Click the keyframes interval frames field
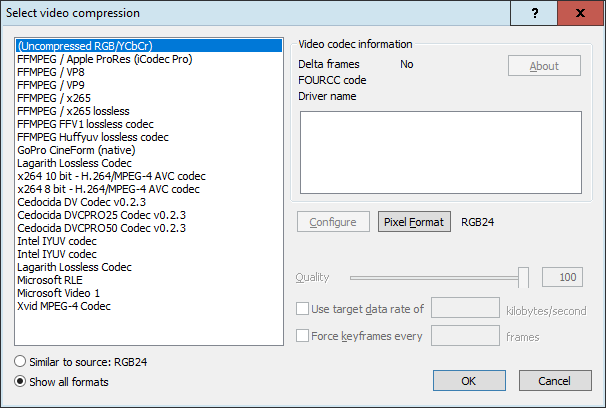This screenshot has width=606, height=408. 465,336
